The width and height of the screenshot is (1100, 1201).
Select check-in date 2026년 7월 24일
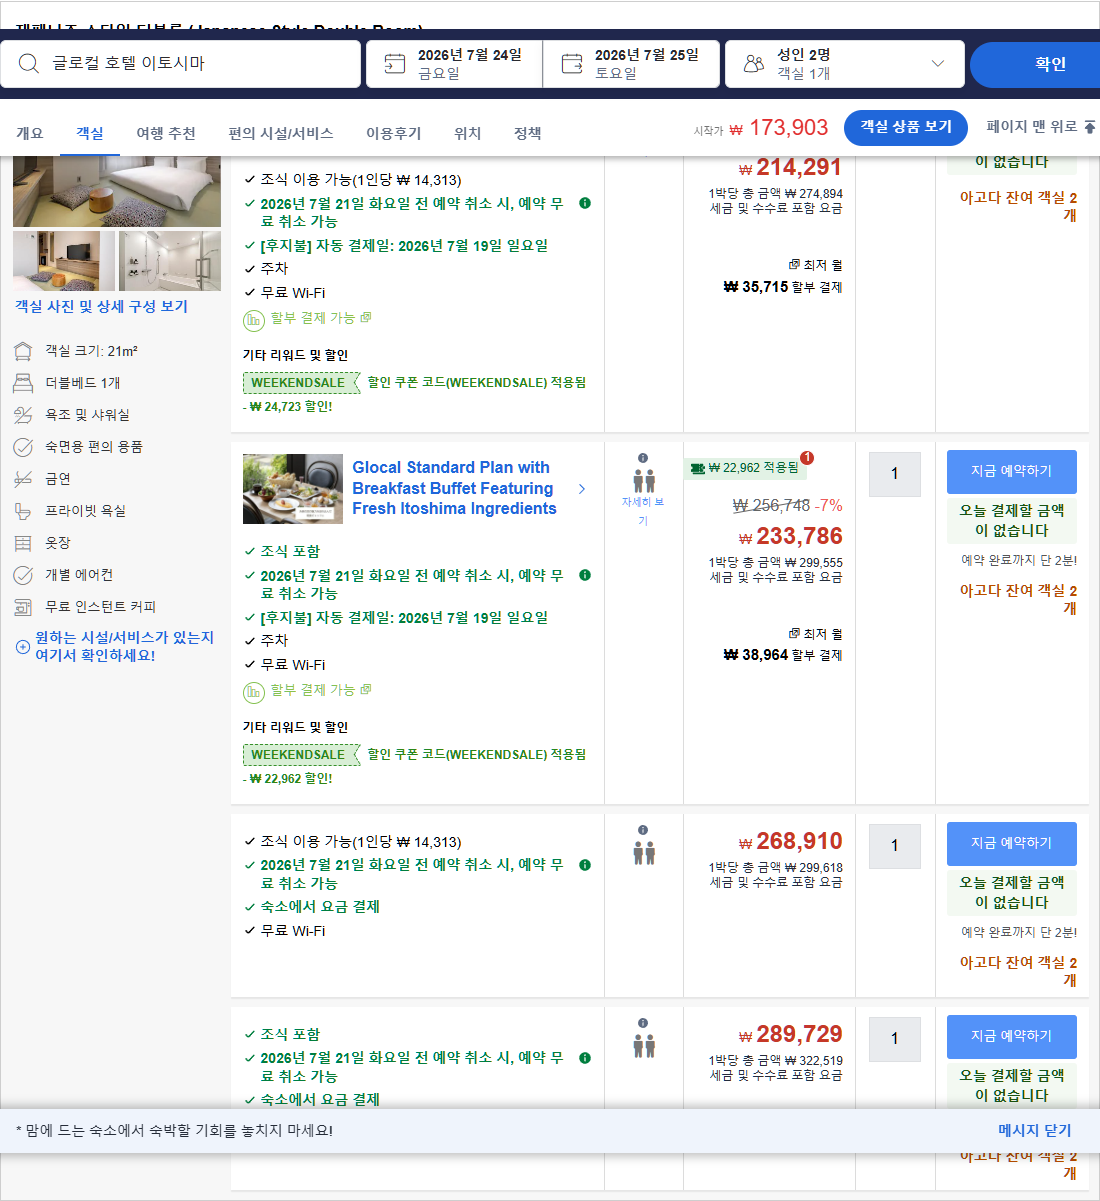(455, 64)
